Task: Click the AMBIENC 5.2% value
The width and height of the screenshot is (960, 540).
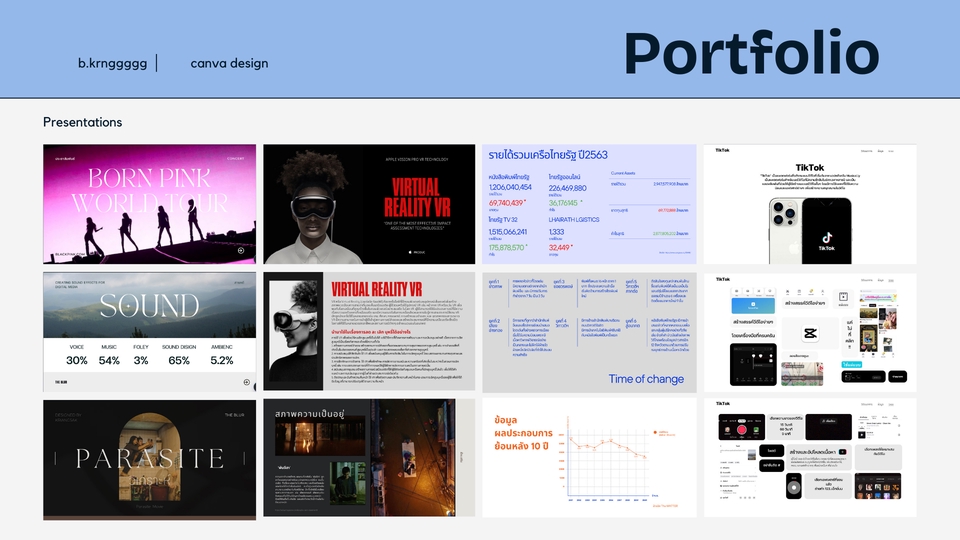Action: [222, 361]
